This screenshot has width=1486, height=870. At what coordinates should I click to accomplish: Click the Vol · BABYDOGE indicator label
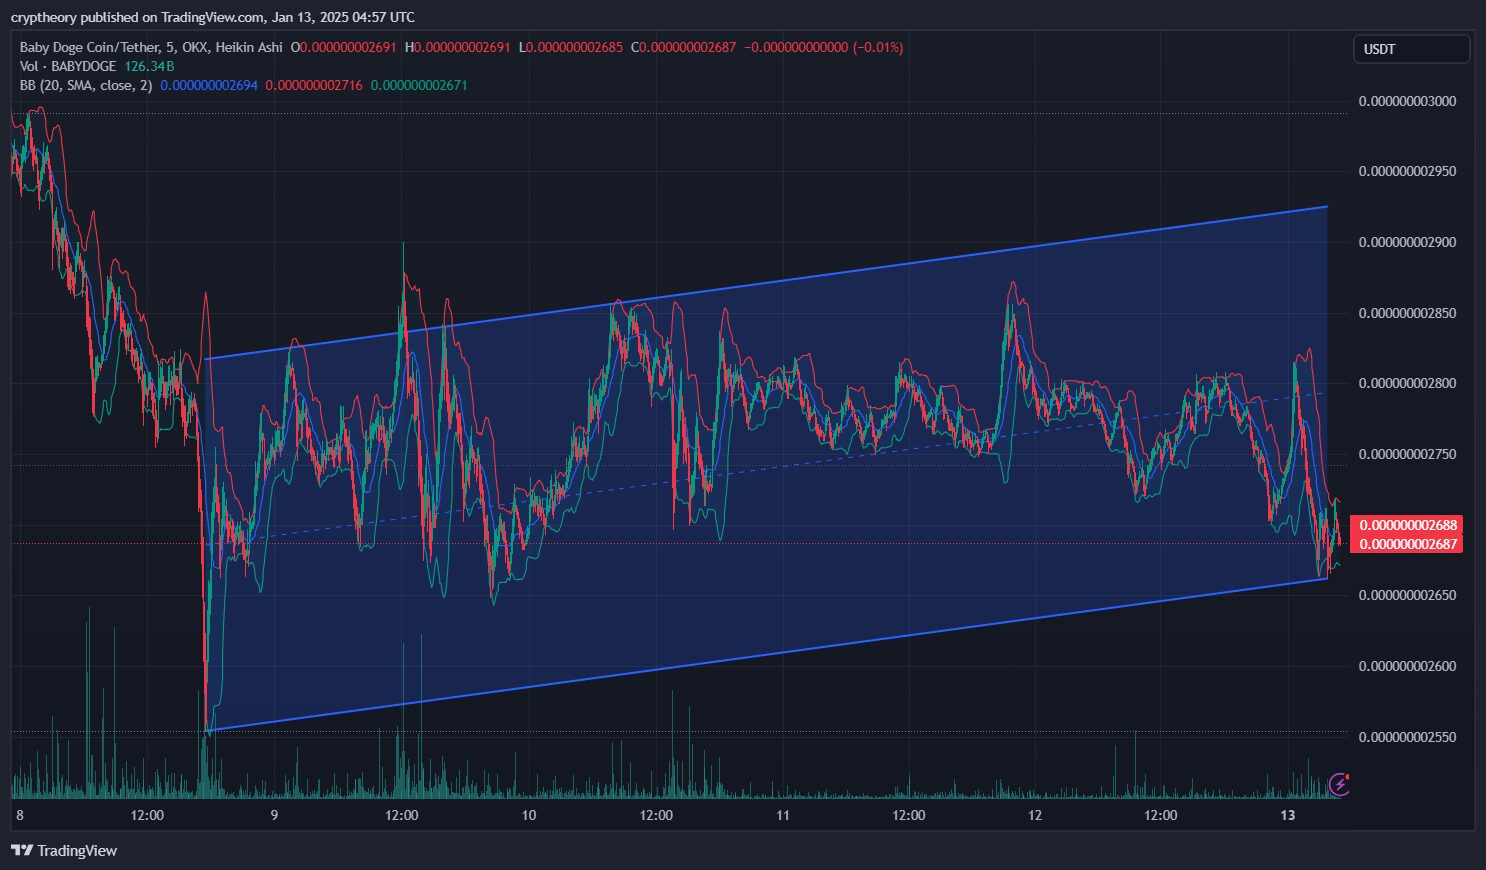pyautogui.click(x=68, y=66)
